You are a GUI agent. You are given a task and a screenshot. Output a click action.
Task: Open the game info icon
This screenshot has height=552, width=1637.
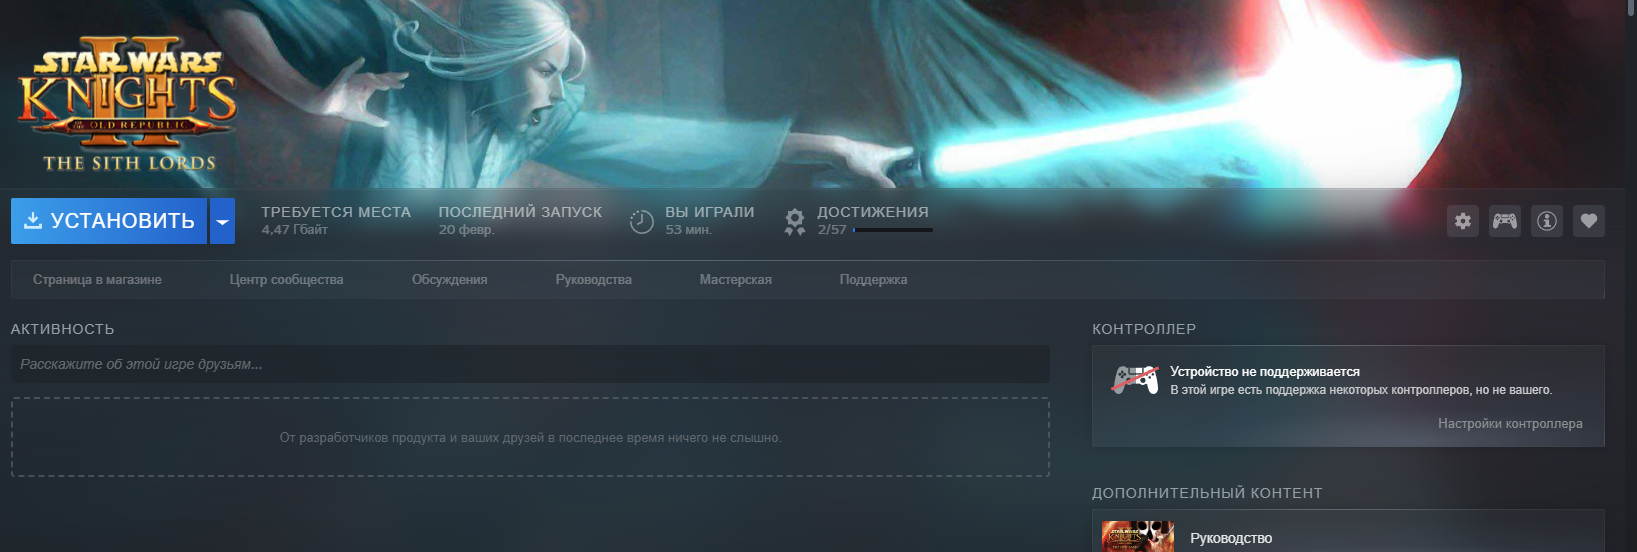[1547, 221]
